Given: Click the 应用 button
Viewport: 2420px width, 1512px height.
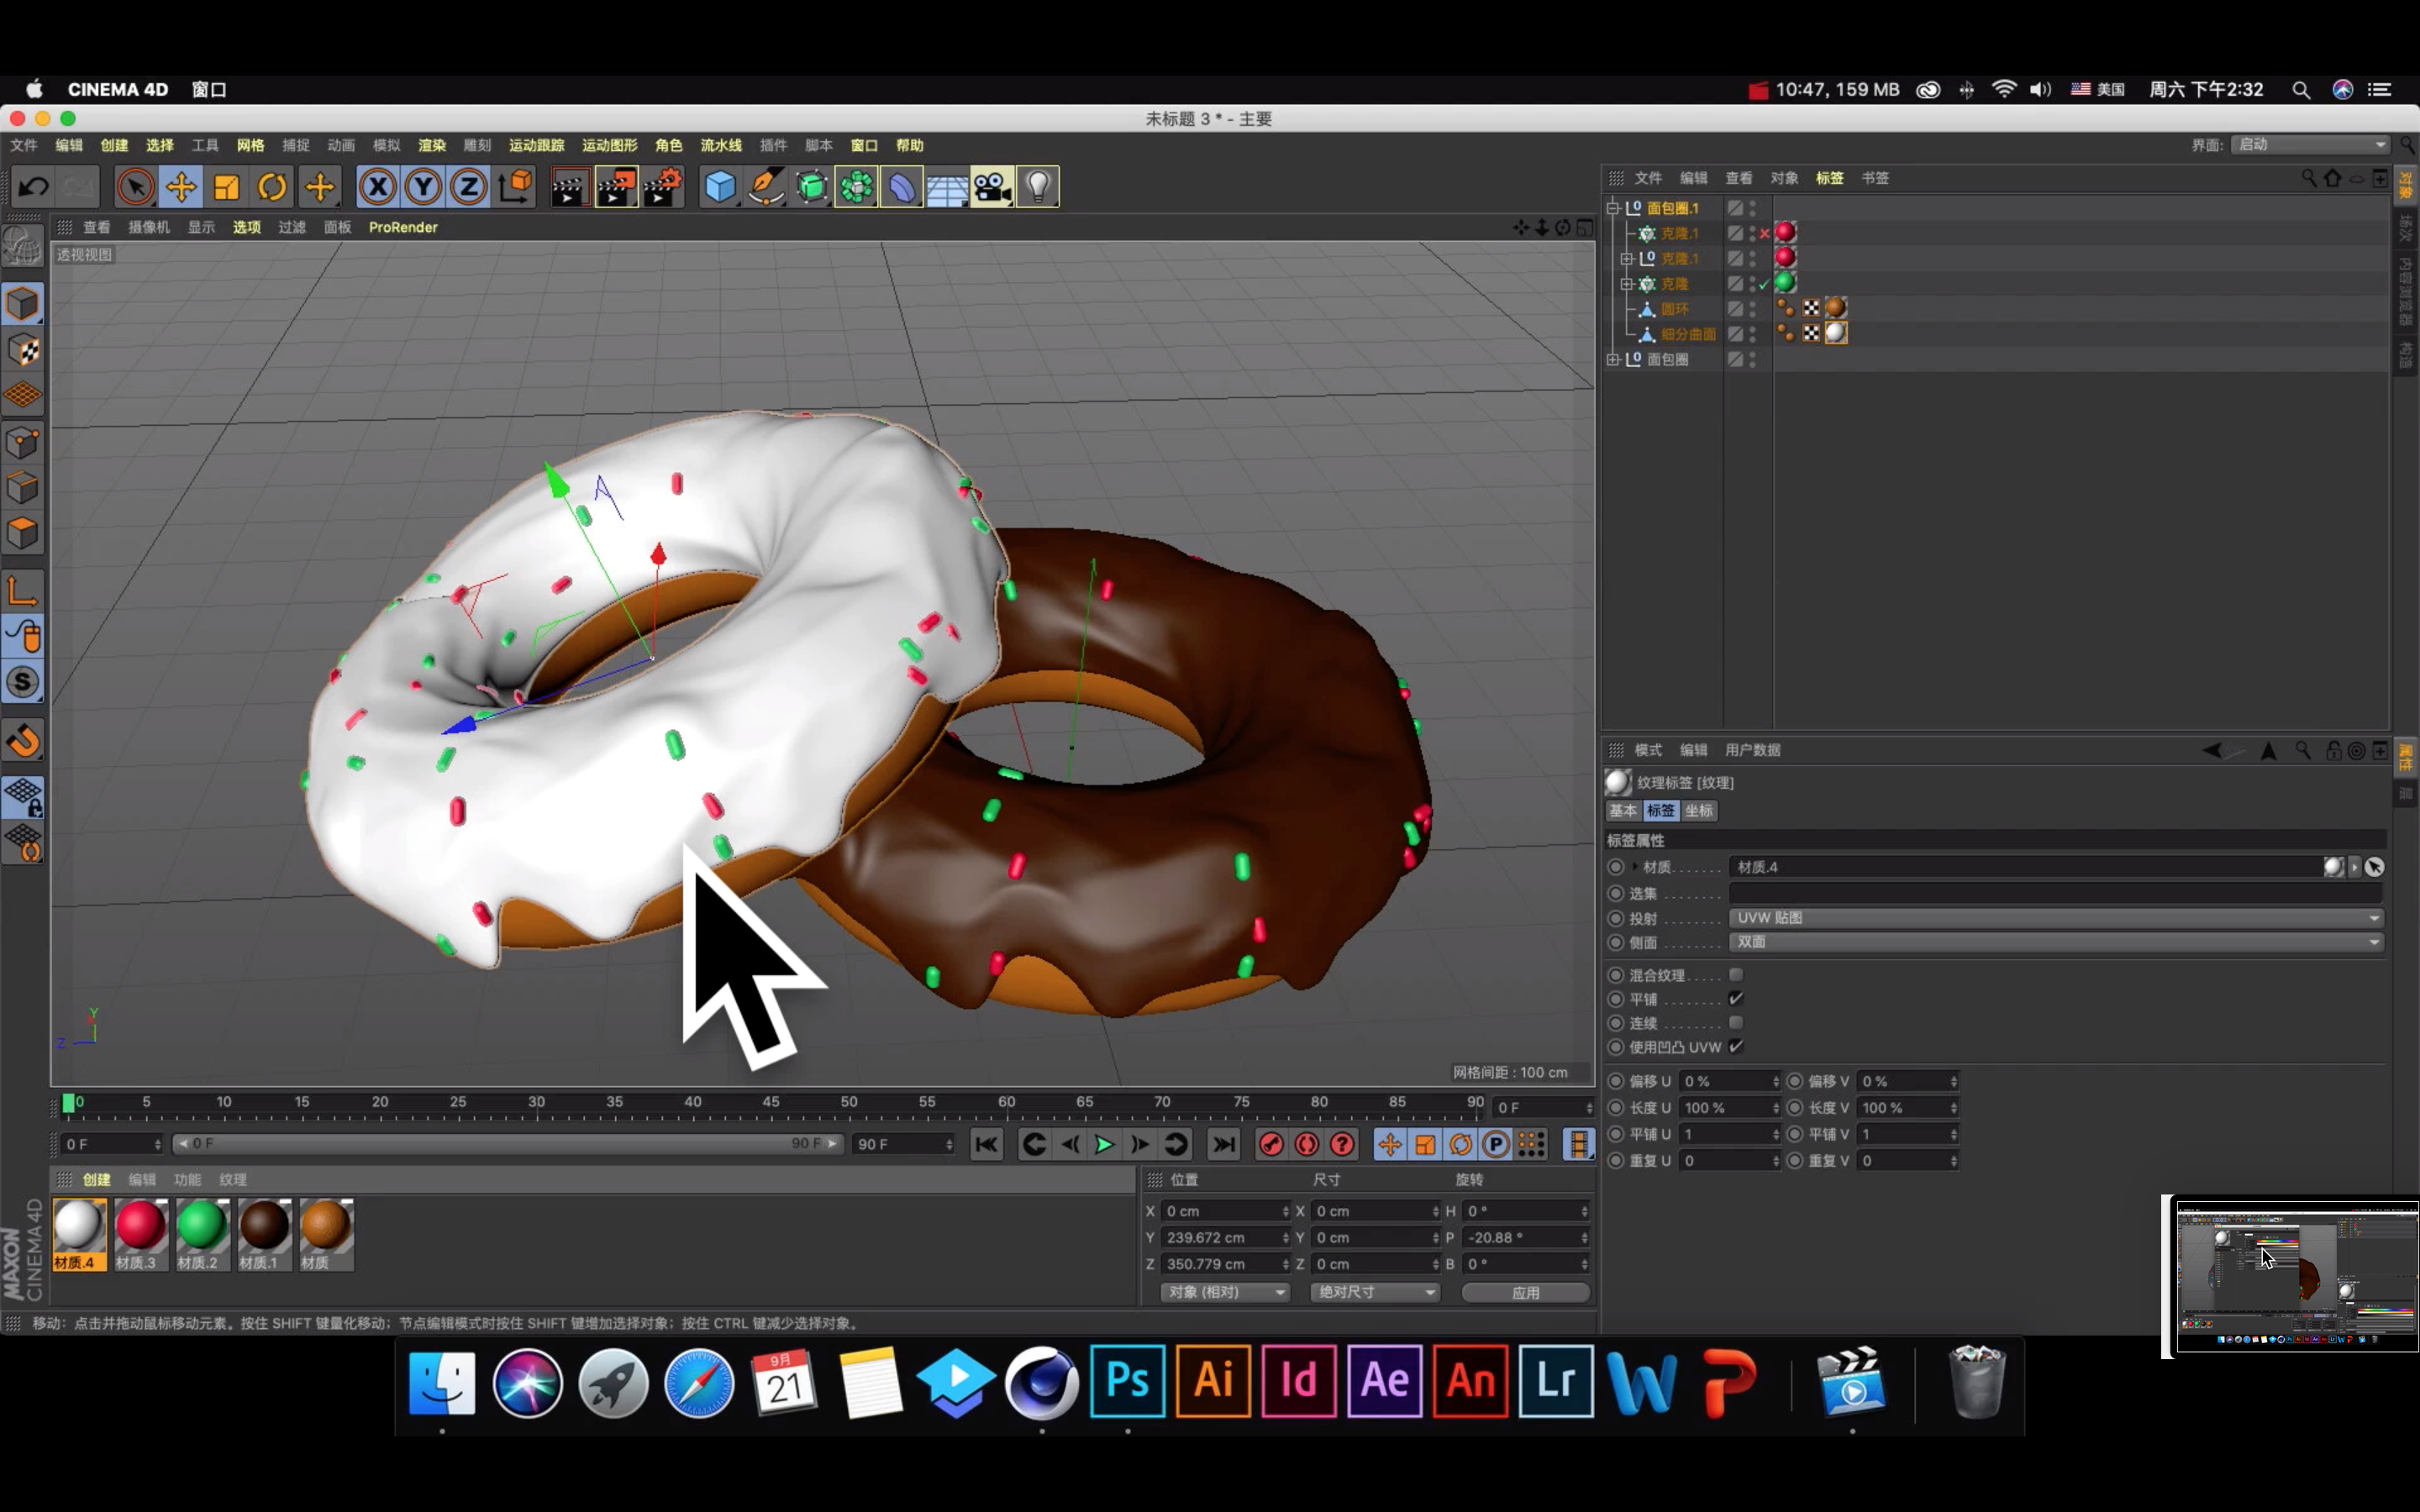Looking at the screenshot, I should tap(1525, 1292).
